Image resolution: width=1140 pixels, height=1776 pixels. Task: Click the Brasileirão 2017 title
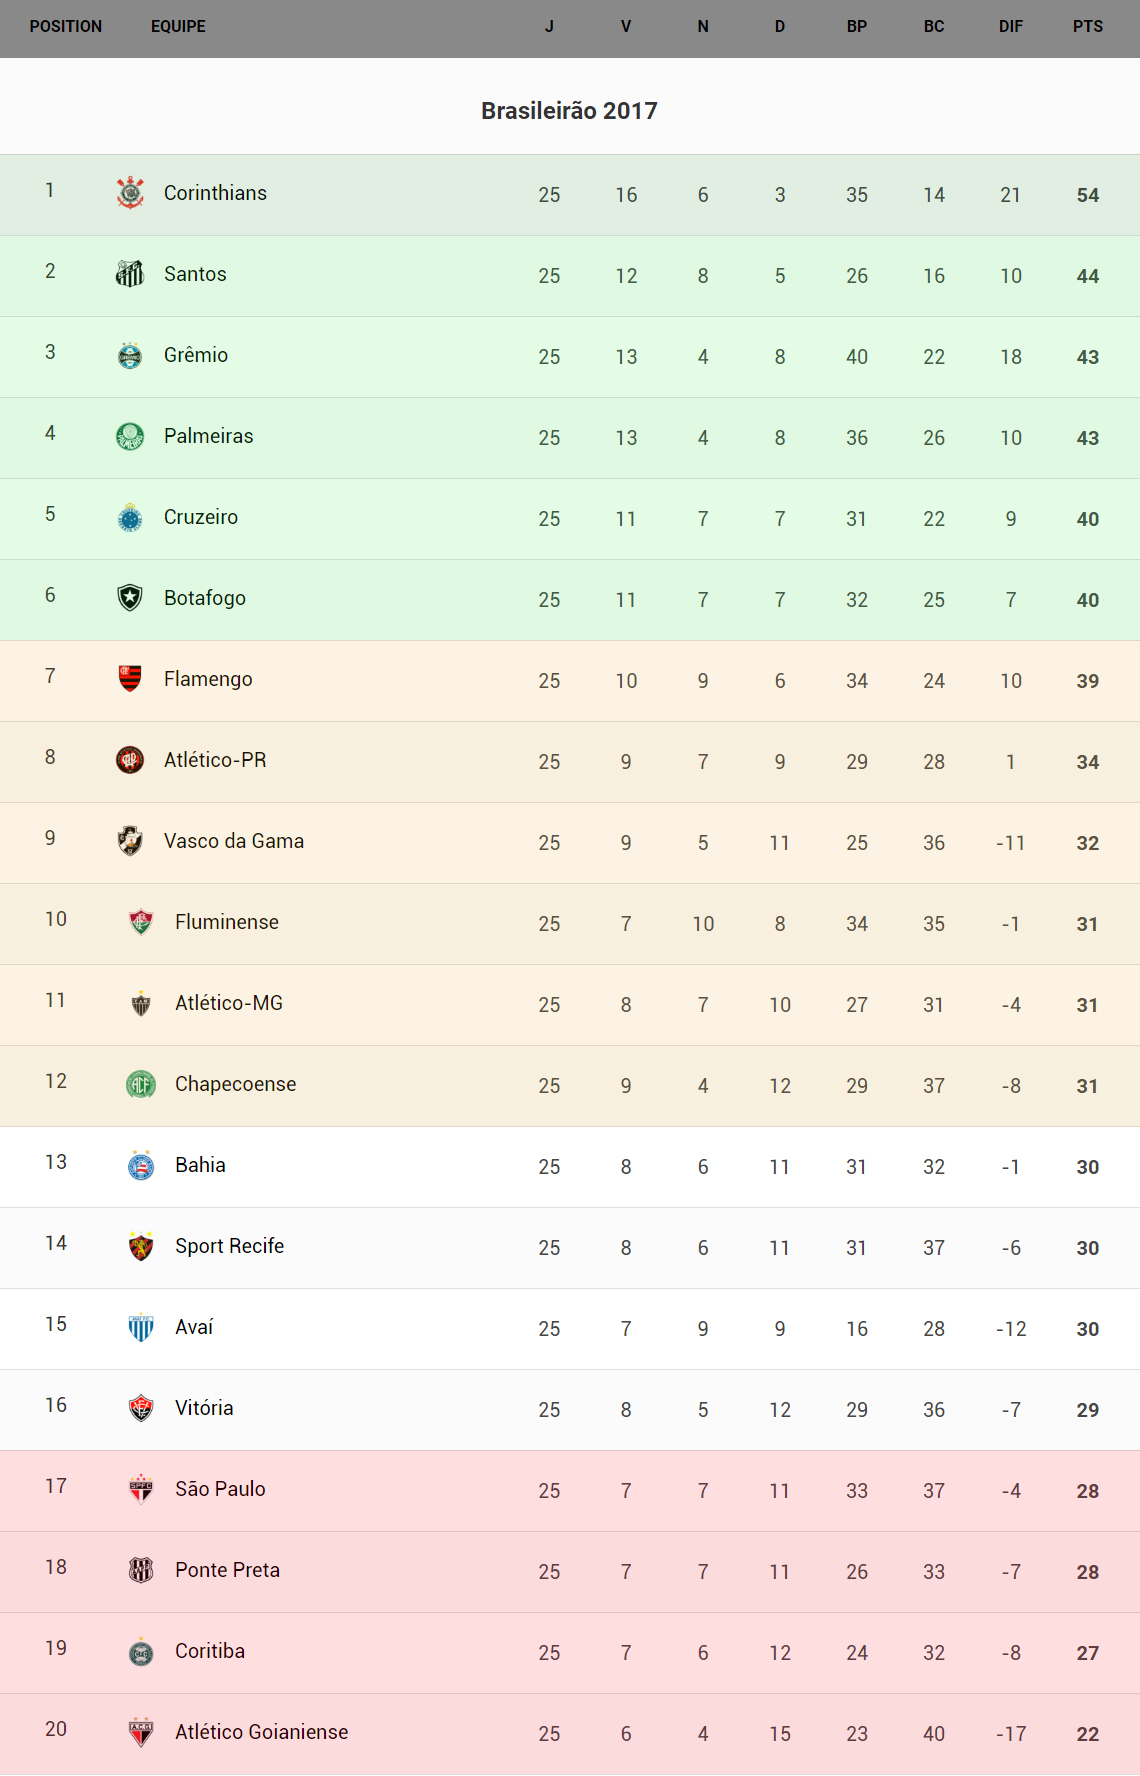(x=569, y=111)
